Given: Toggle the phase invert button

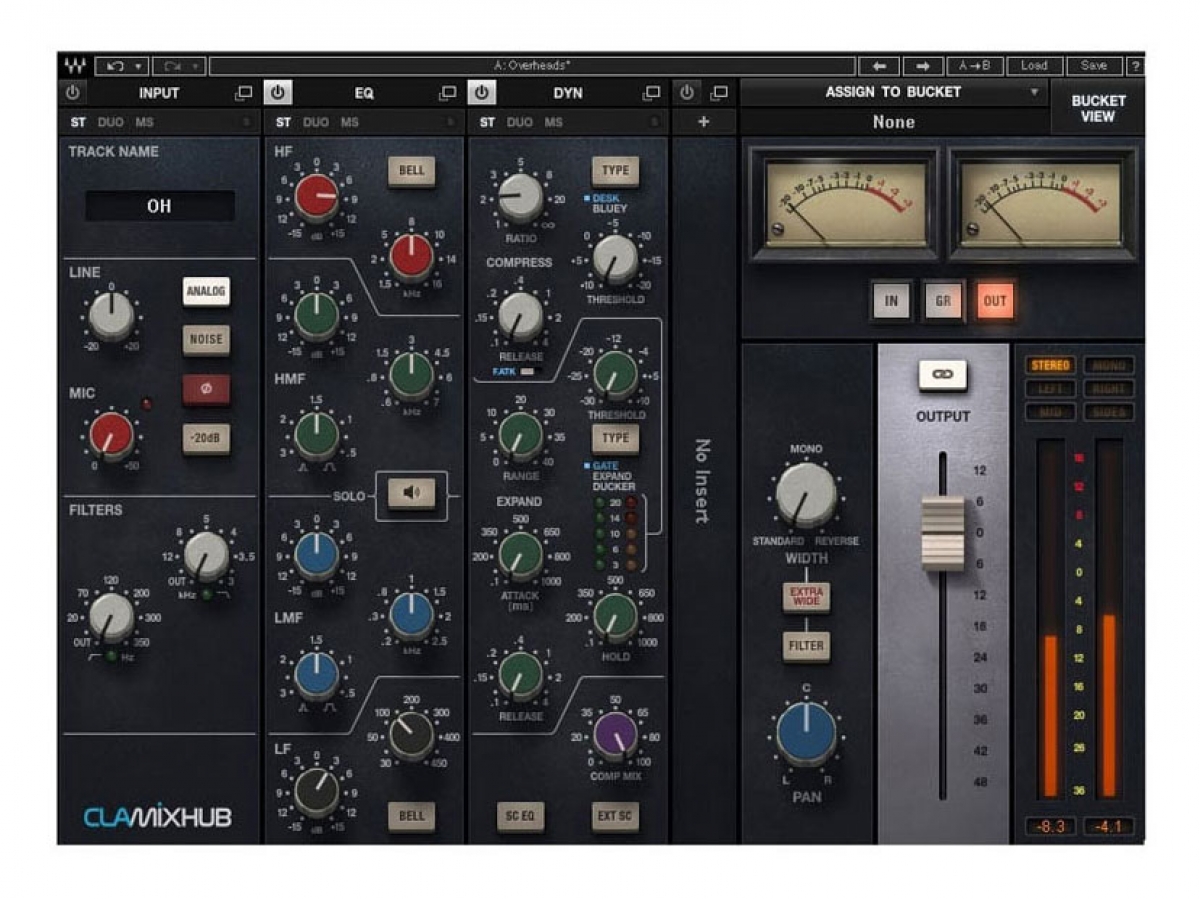Looking at the screenshot, I should point(206,390).
